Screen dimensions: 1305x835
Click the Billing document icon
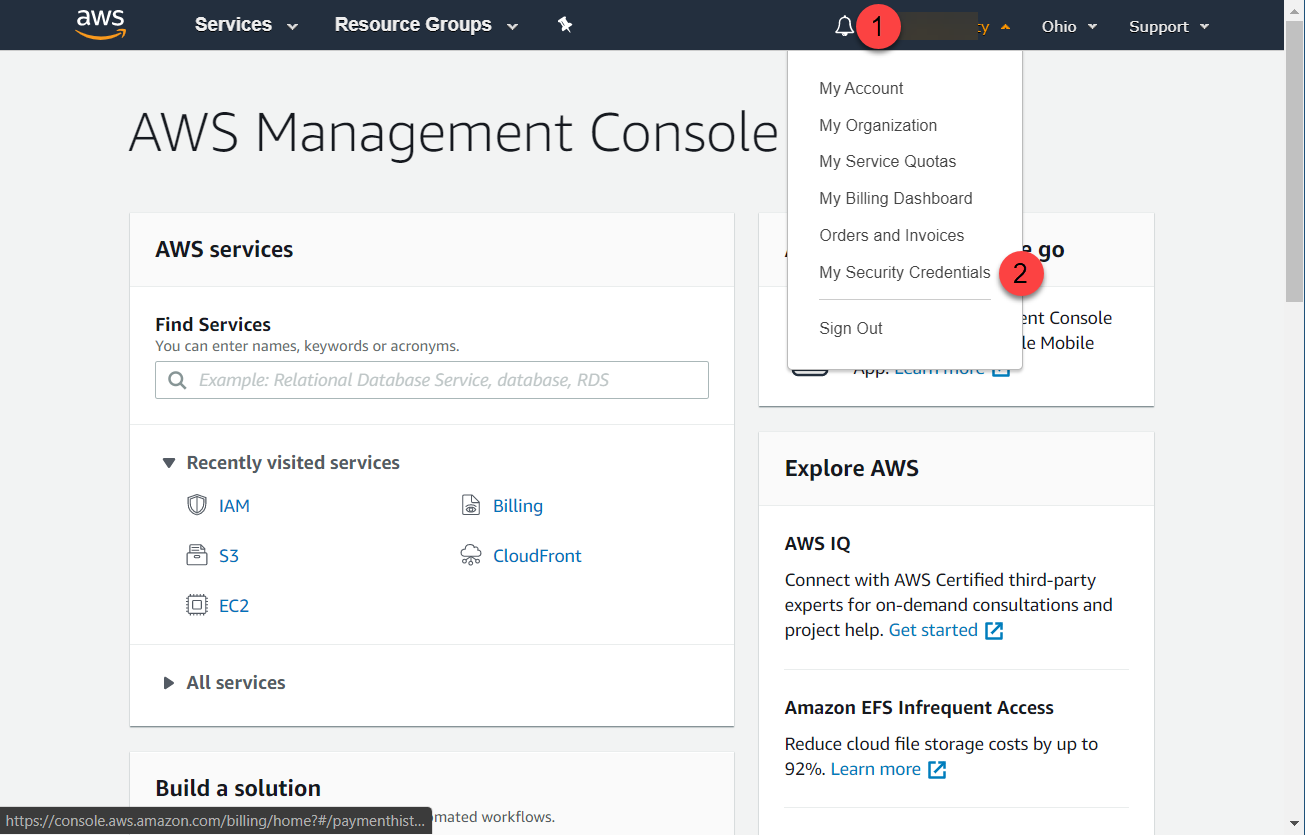pyautogui.click(x=471, y=505)
